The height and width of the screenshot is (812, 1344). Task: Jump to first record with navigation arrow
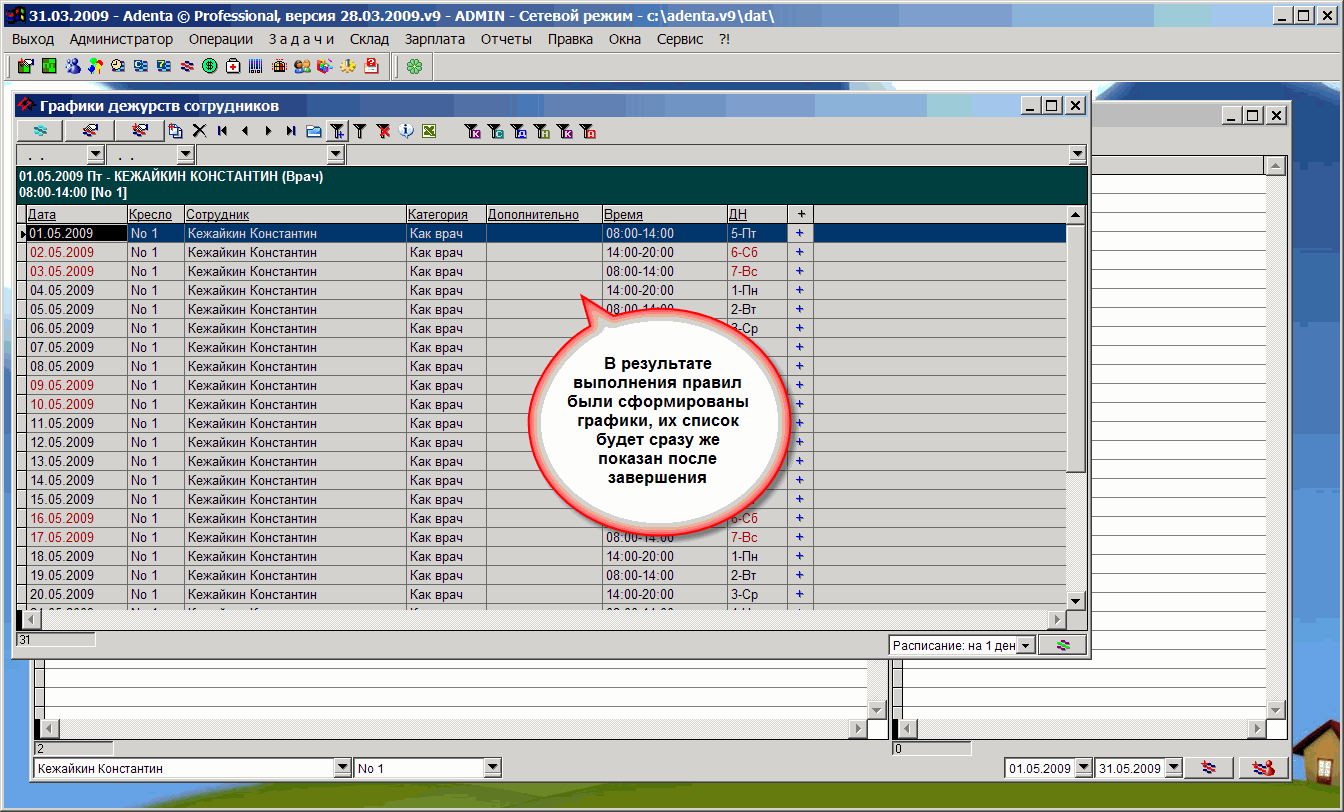(222, 131)
